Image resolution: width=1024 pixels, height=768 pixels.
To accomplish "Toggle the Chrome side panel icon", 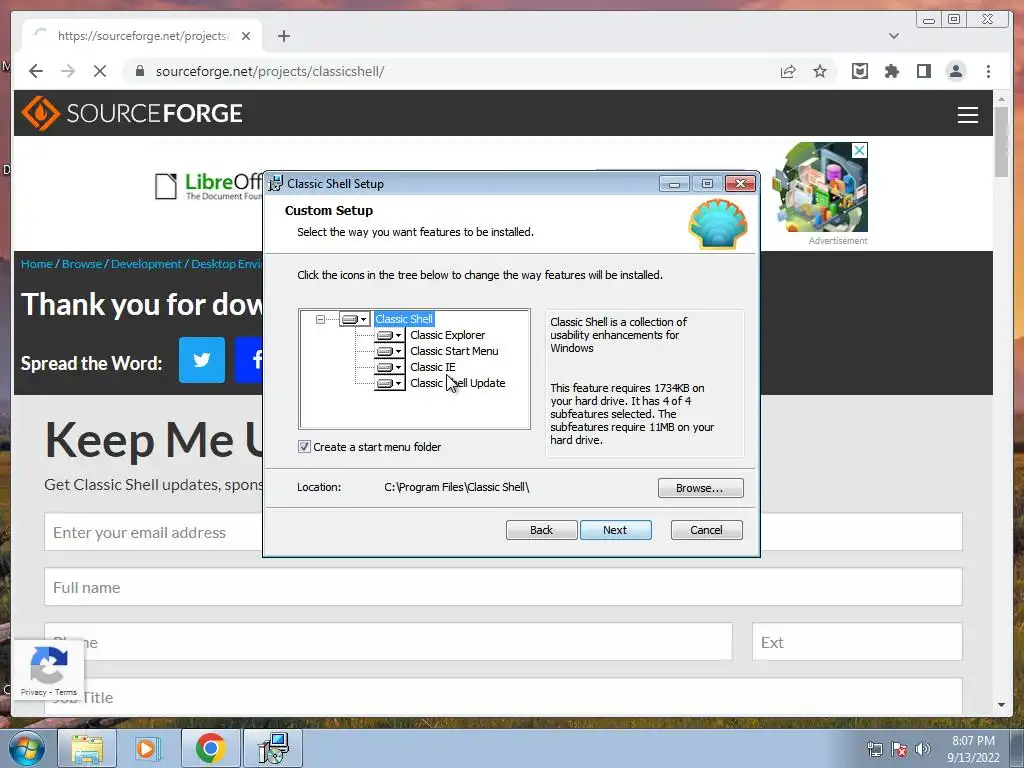I will [x=923, y=71].
